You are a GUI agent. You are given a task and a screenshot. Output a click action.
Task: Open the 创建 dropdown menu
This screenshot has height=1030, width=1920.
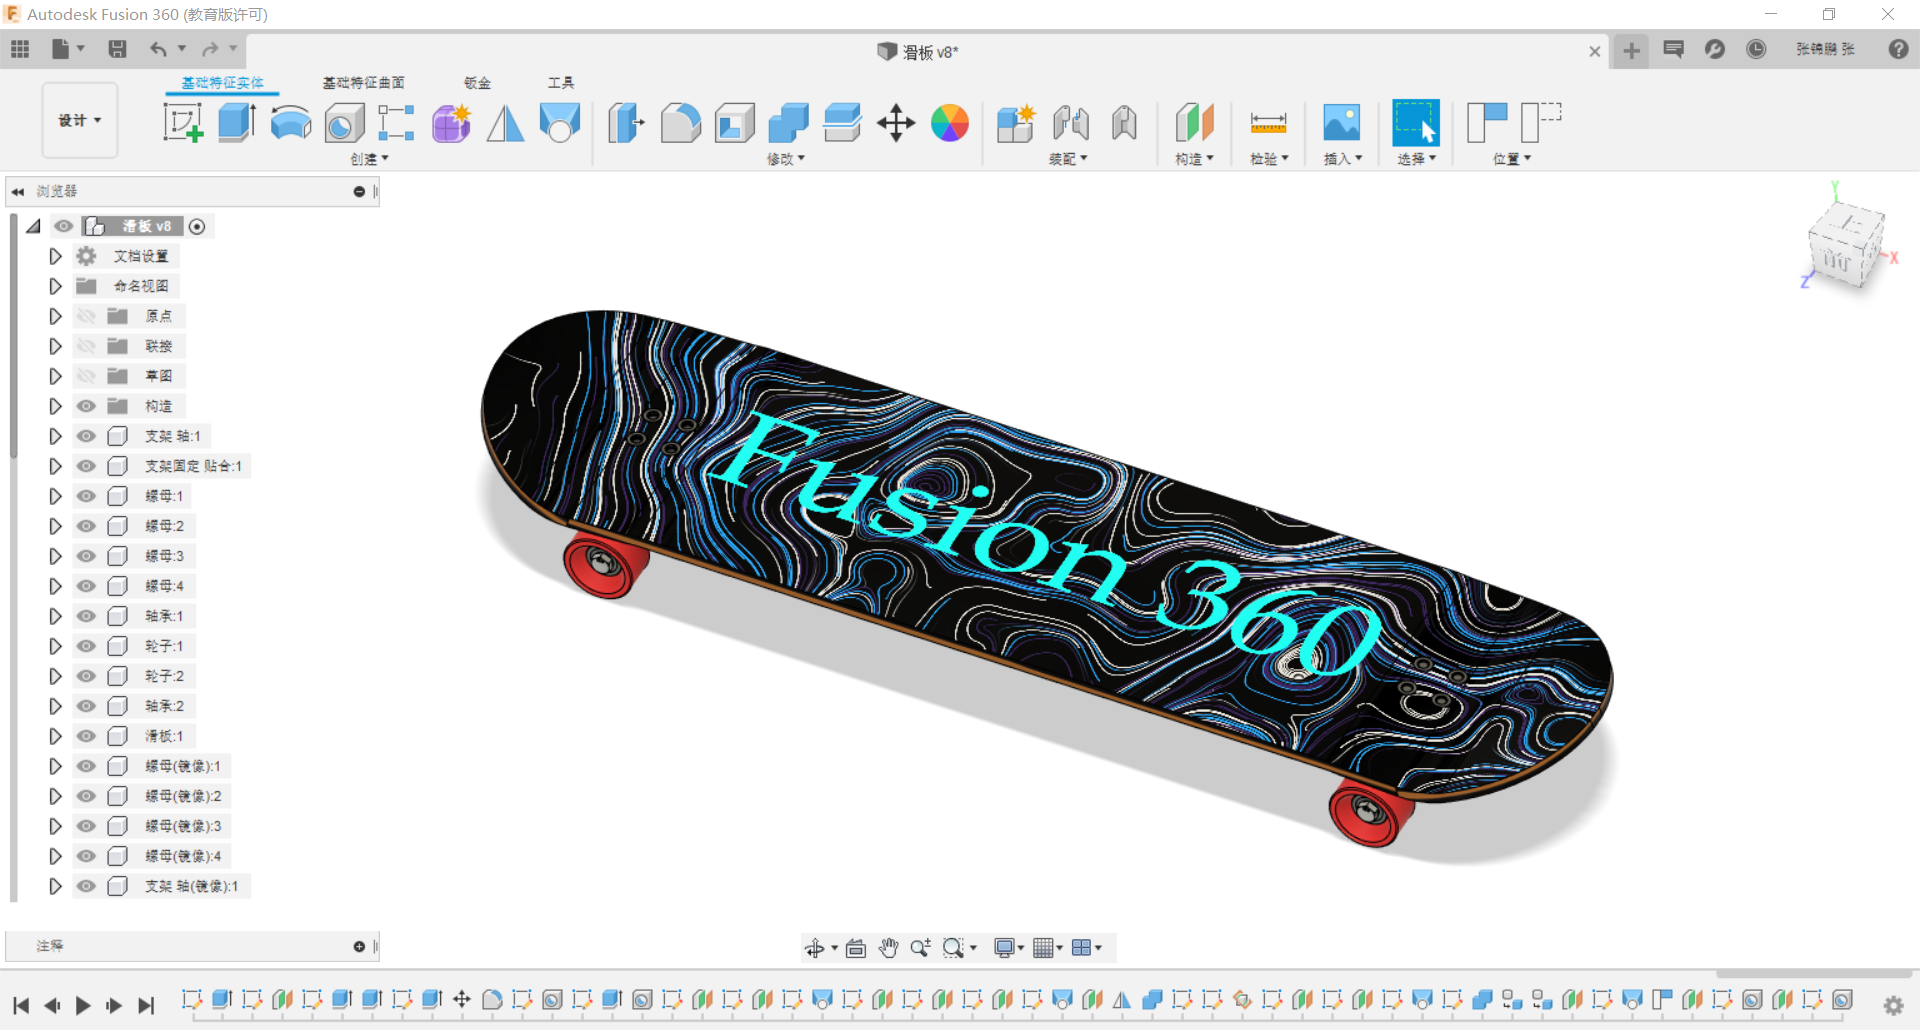[x=369, y=159]
